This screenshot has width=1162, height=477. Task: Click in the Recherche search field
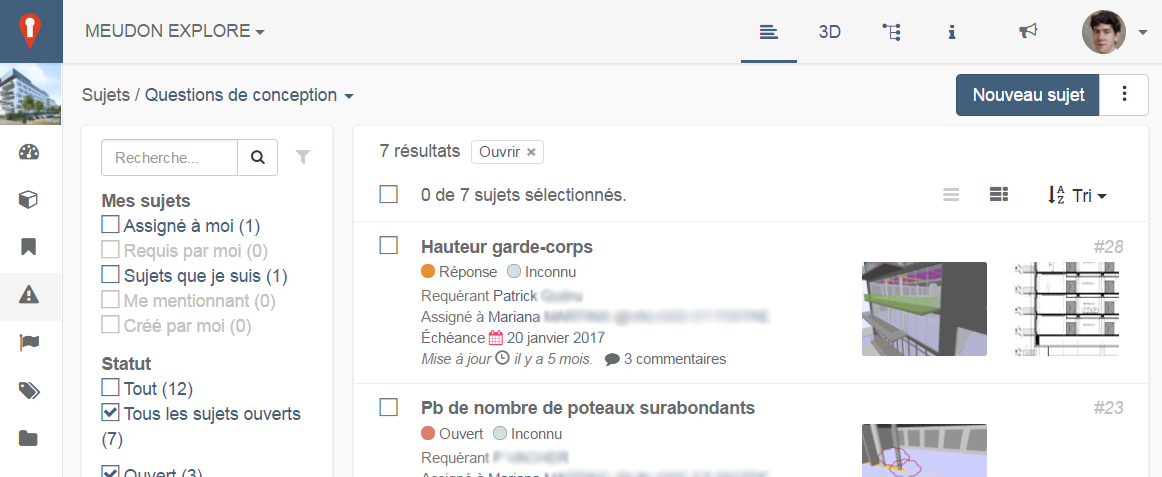(x=169, y=158)
